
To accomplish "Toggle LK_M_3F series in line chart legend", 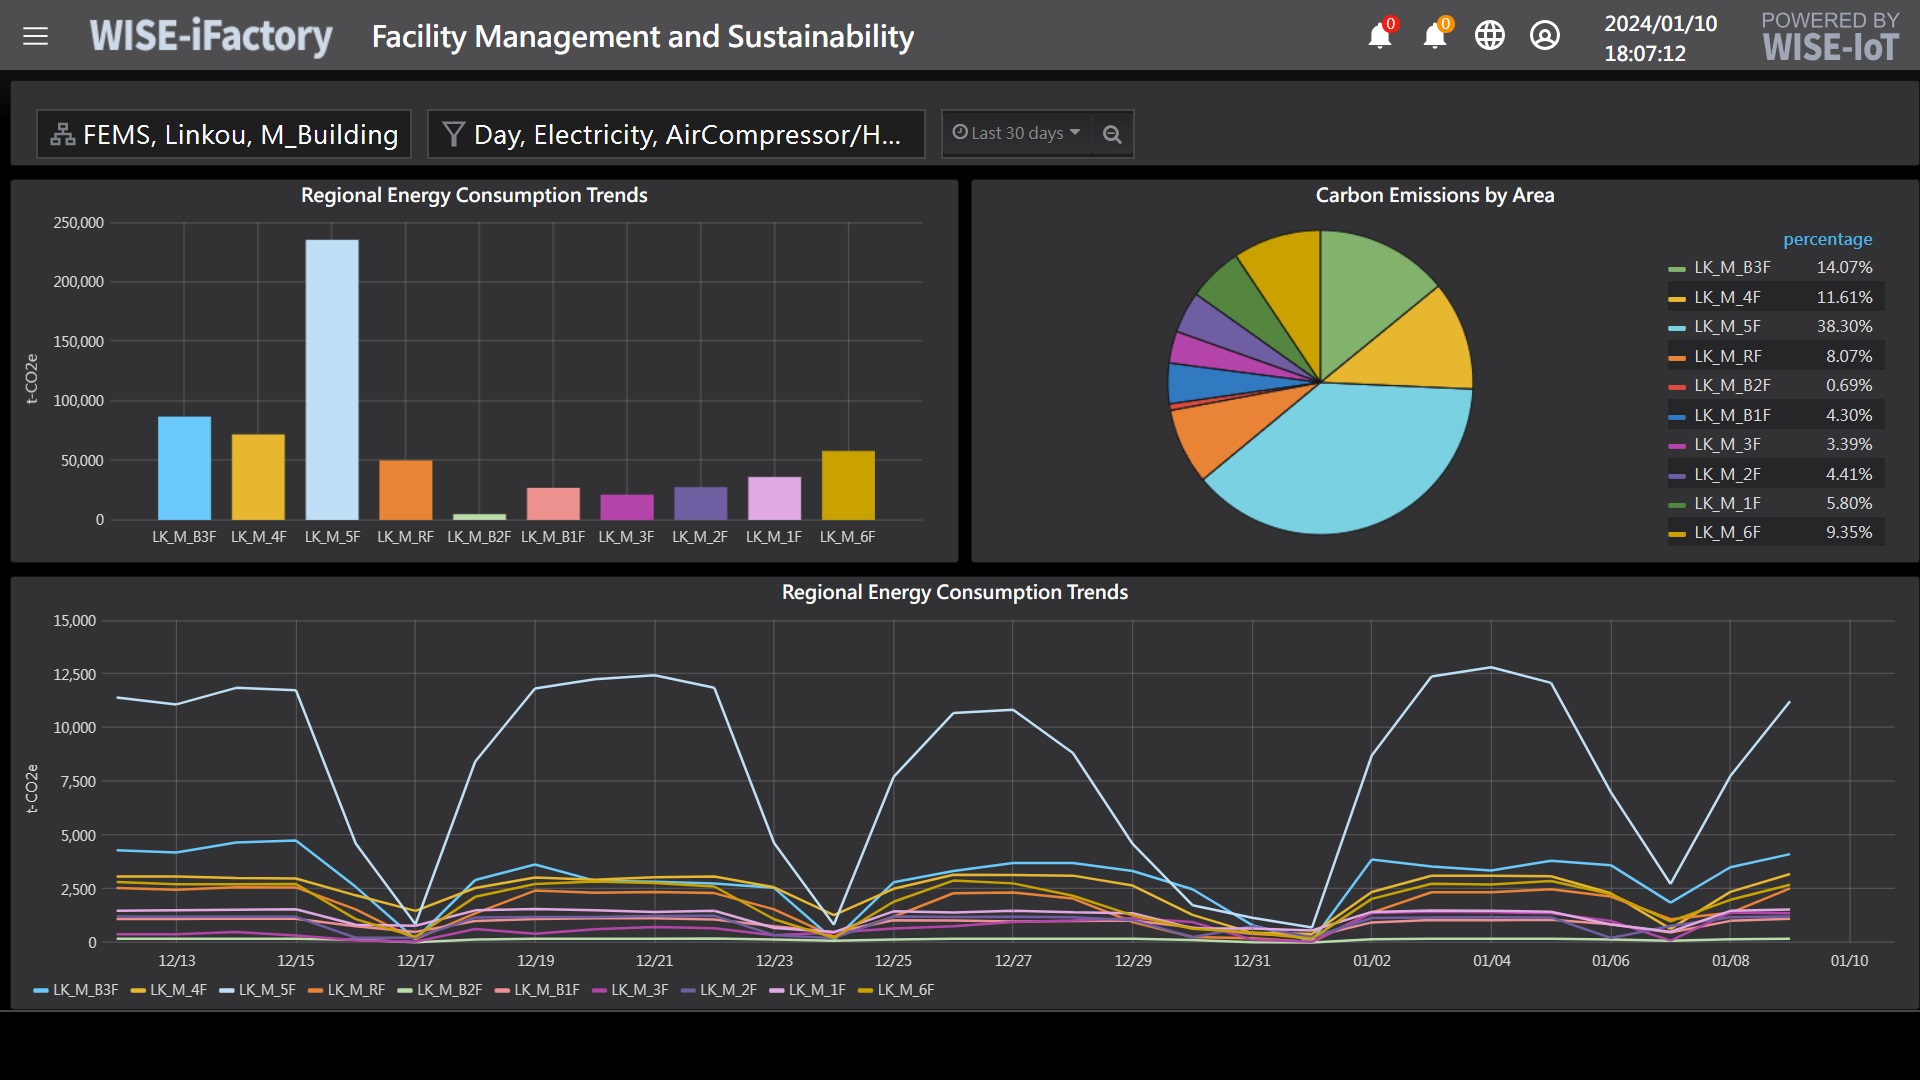I will (631, 990).
